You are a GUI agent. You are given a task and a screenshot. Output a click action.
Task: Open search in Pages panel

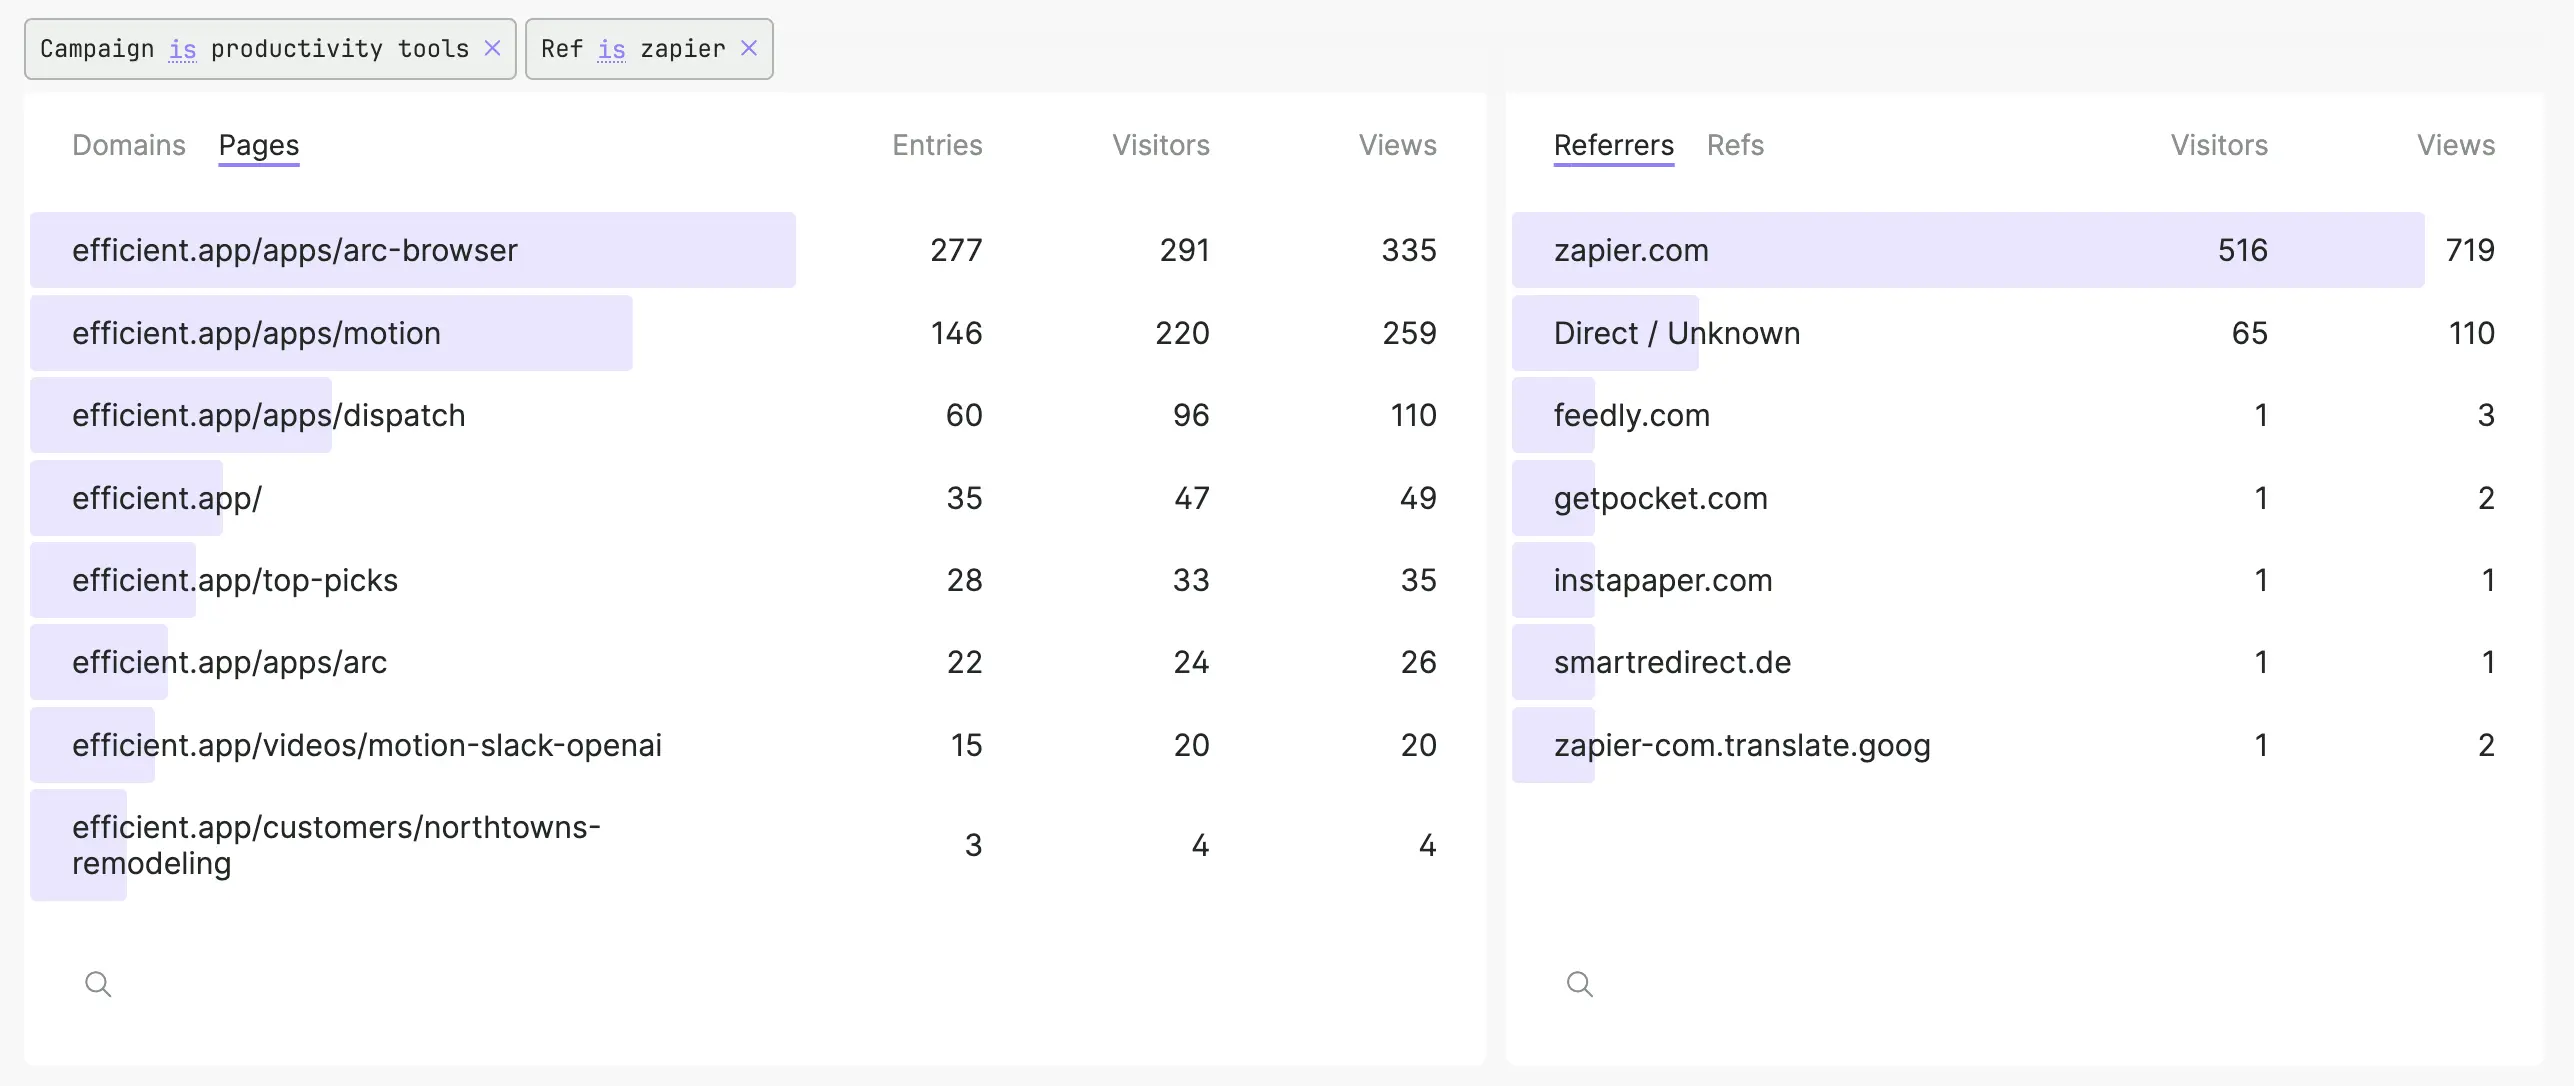click(x=98, y=984)
